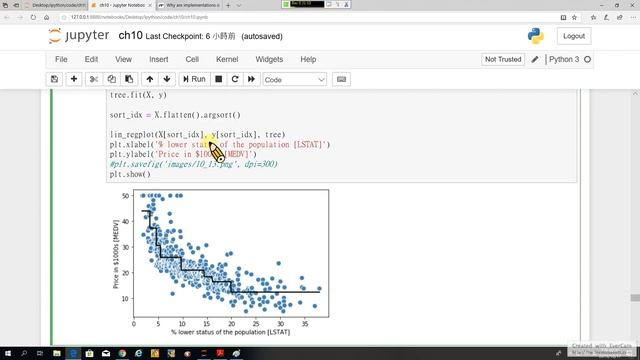Open the Edit menu

point(91,59)
